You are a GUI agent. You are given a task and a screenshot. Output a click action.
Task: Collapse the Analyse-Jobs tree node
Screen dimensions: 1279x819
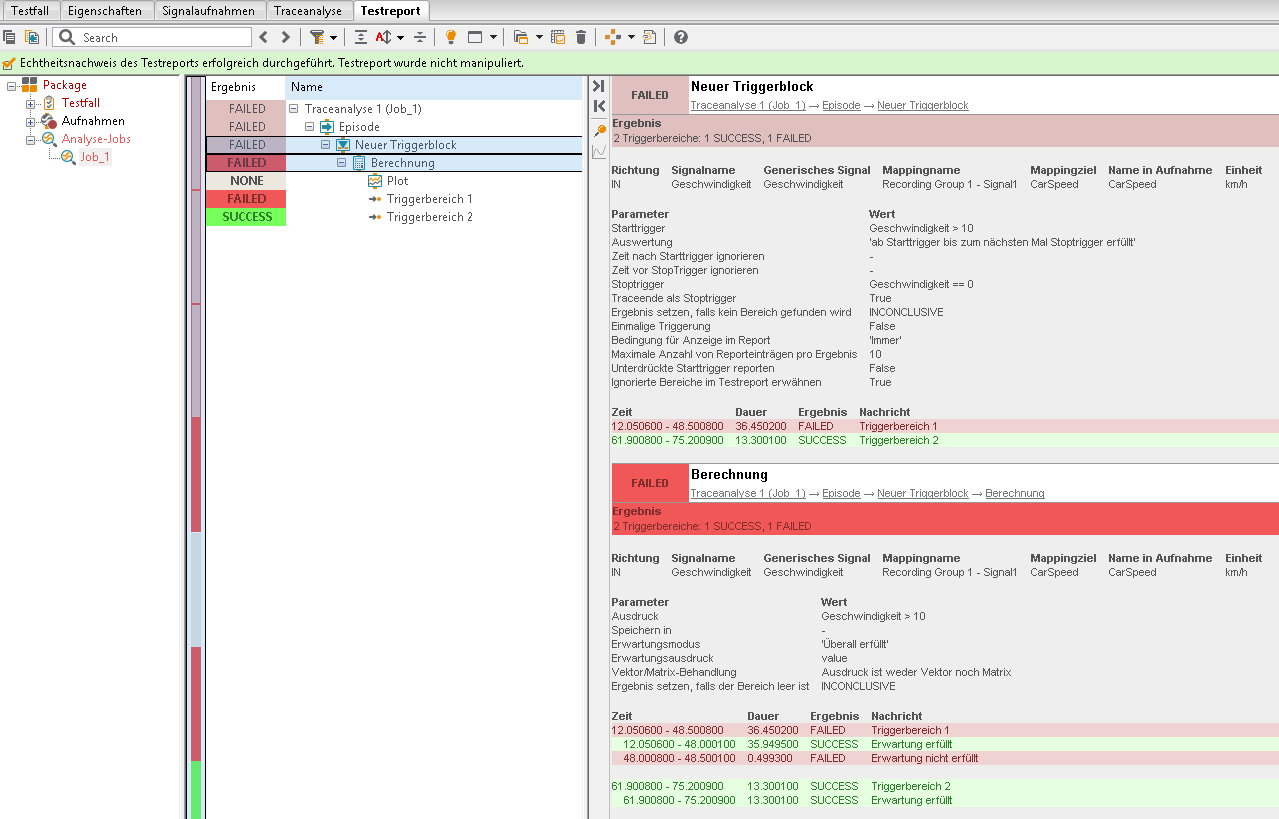pyautogui.click(x=30, y=139)
